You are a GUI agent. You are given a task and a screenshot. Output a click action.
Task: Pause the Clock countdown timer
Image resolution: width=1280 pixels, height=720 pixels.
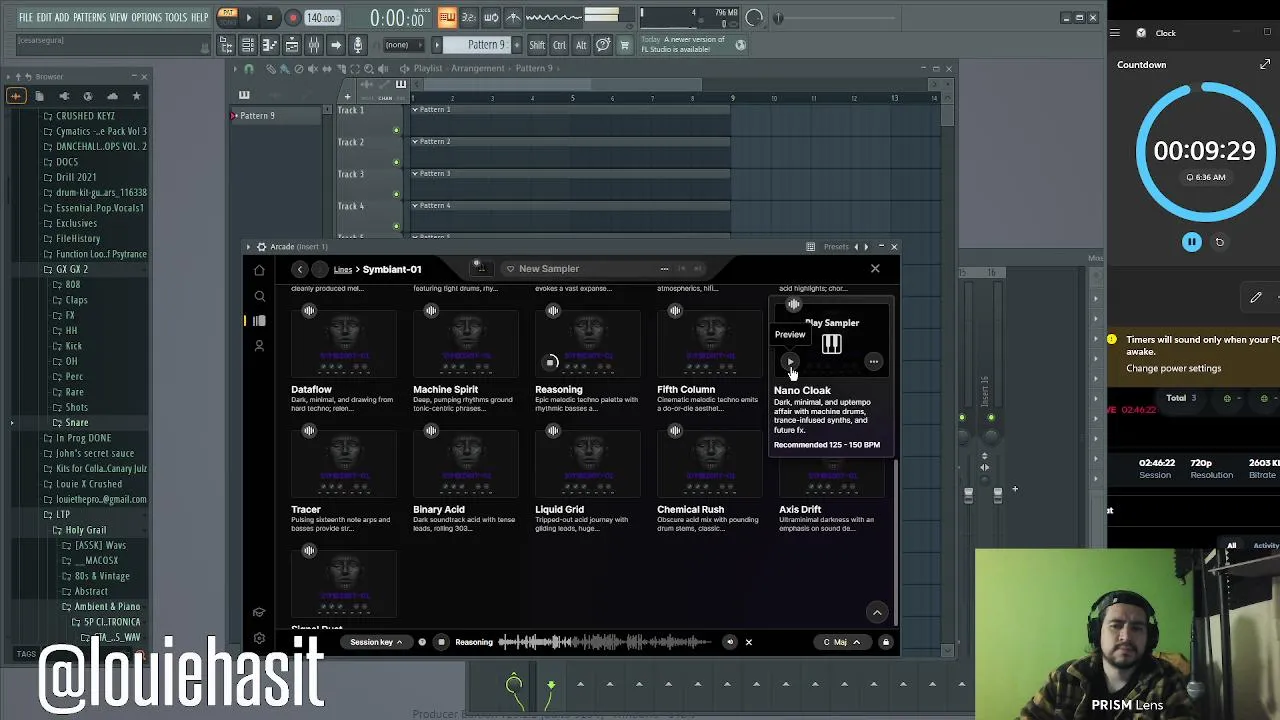pos(1191,242)
